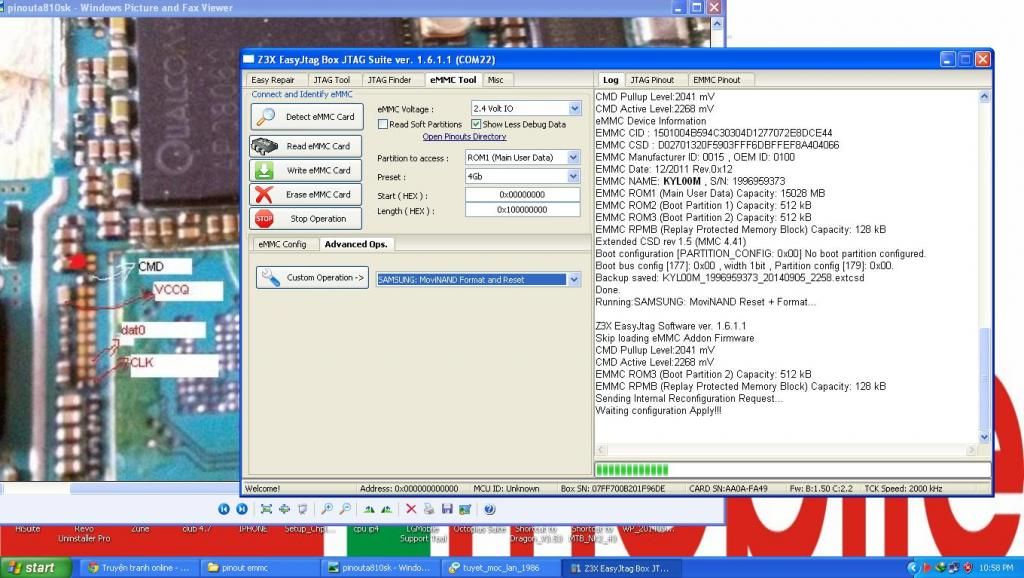Screen dimensions: 1024x578
Task: Click floppy disk Copy To icon
Action: [447, 509]
